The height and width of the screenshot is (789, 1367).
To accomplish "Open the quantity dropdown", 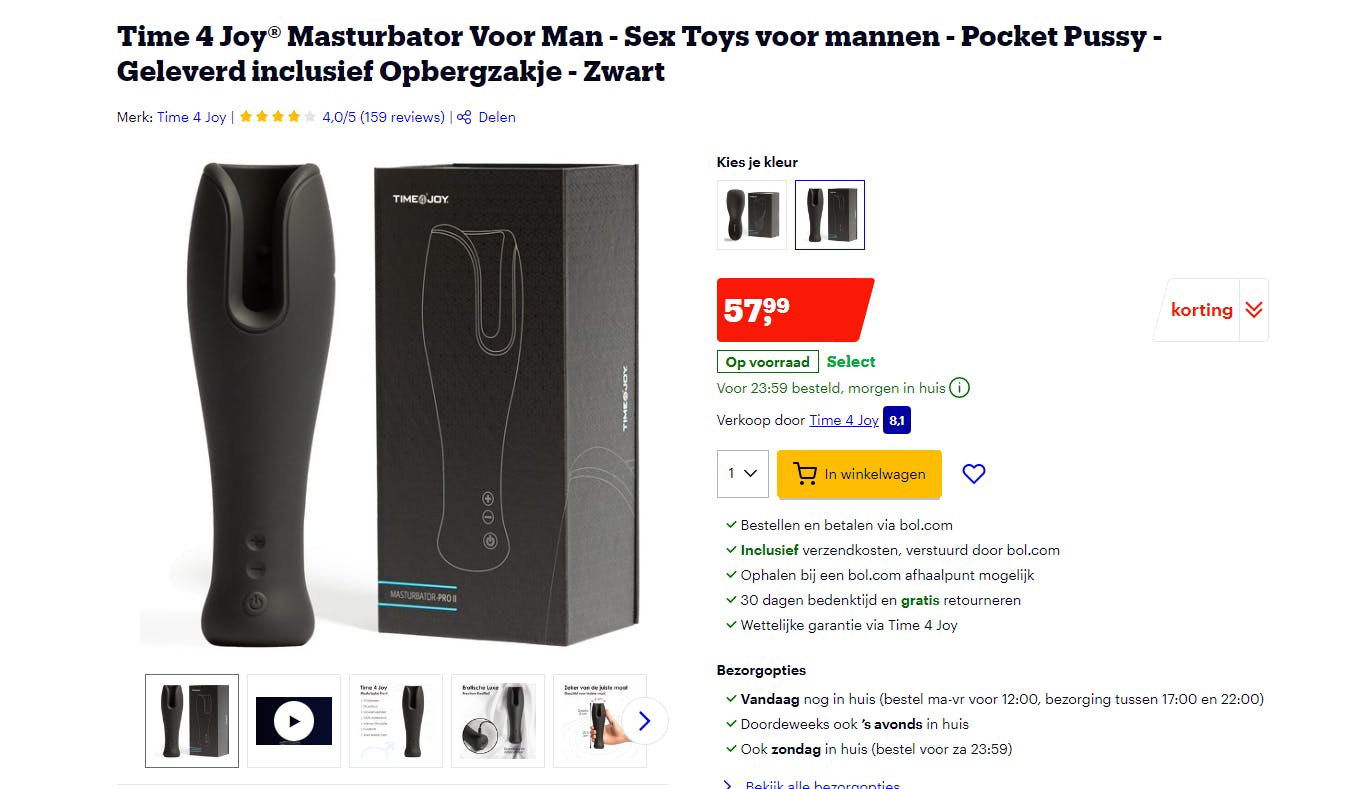I will coord(742,474).
